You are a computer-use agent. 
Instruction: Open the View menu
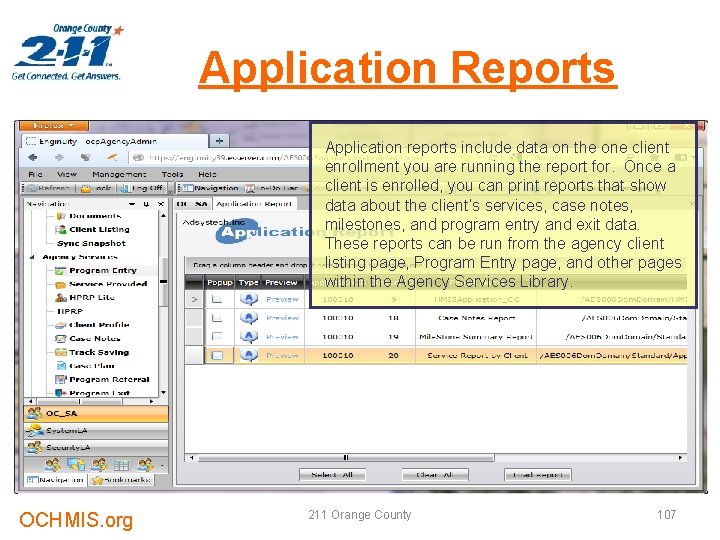click(x=67, y=174)
